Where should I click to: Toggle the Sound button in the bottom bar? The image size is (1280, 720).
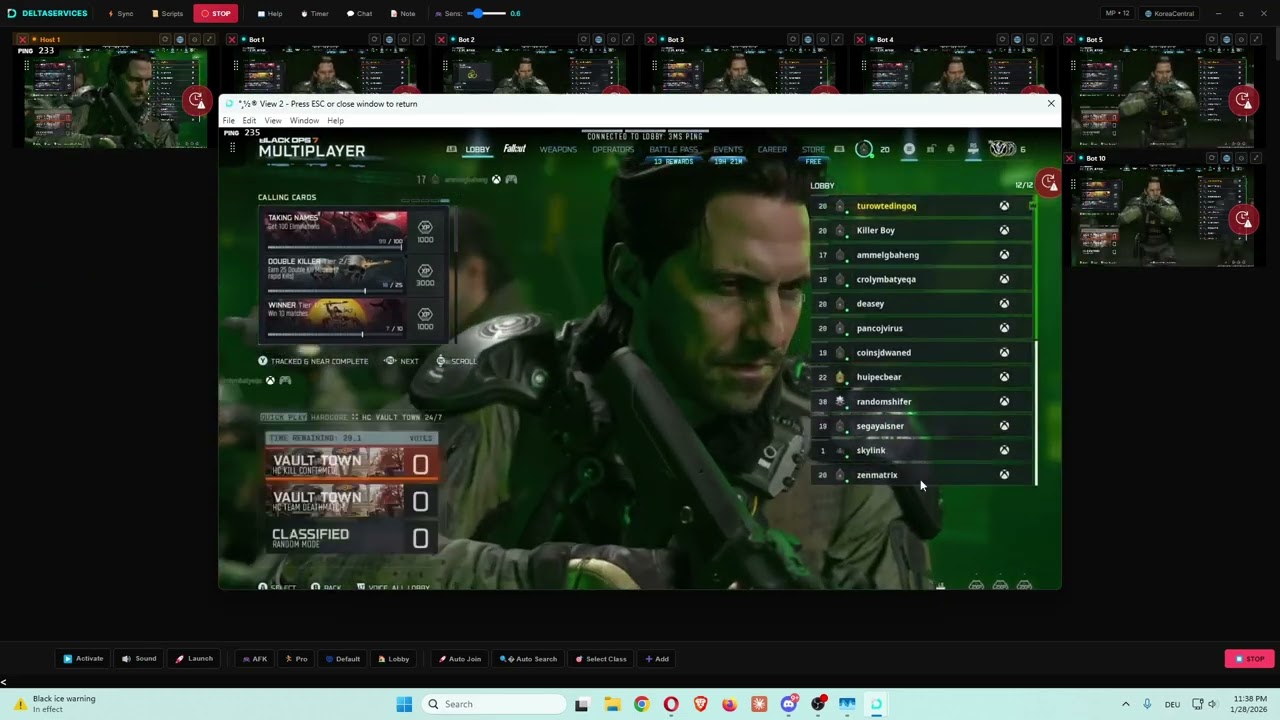[x=140, y=659]
